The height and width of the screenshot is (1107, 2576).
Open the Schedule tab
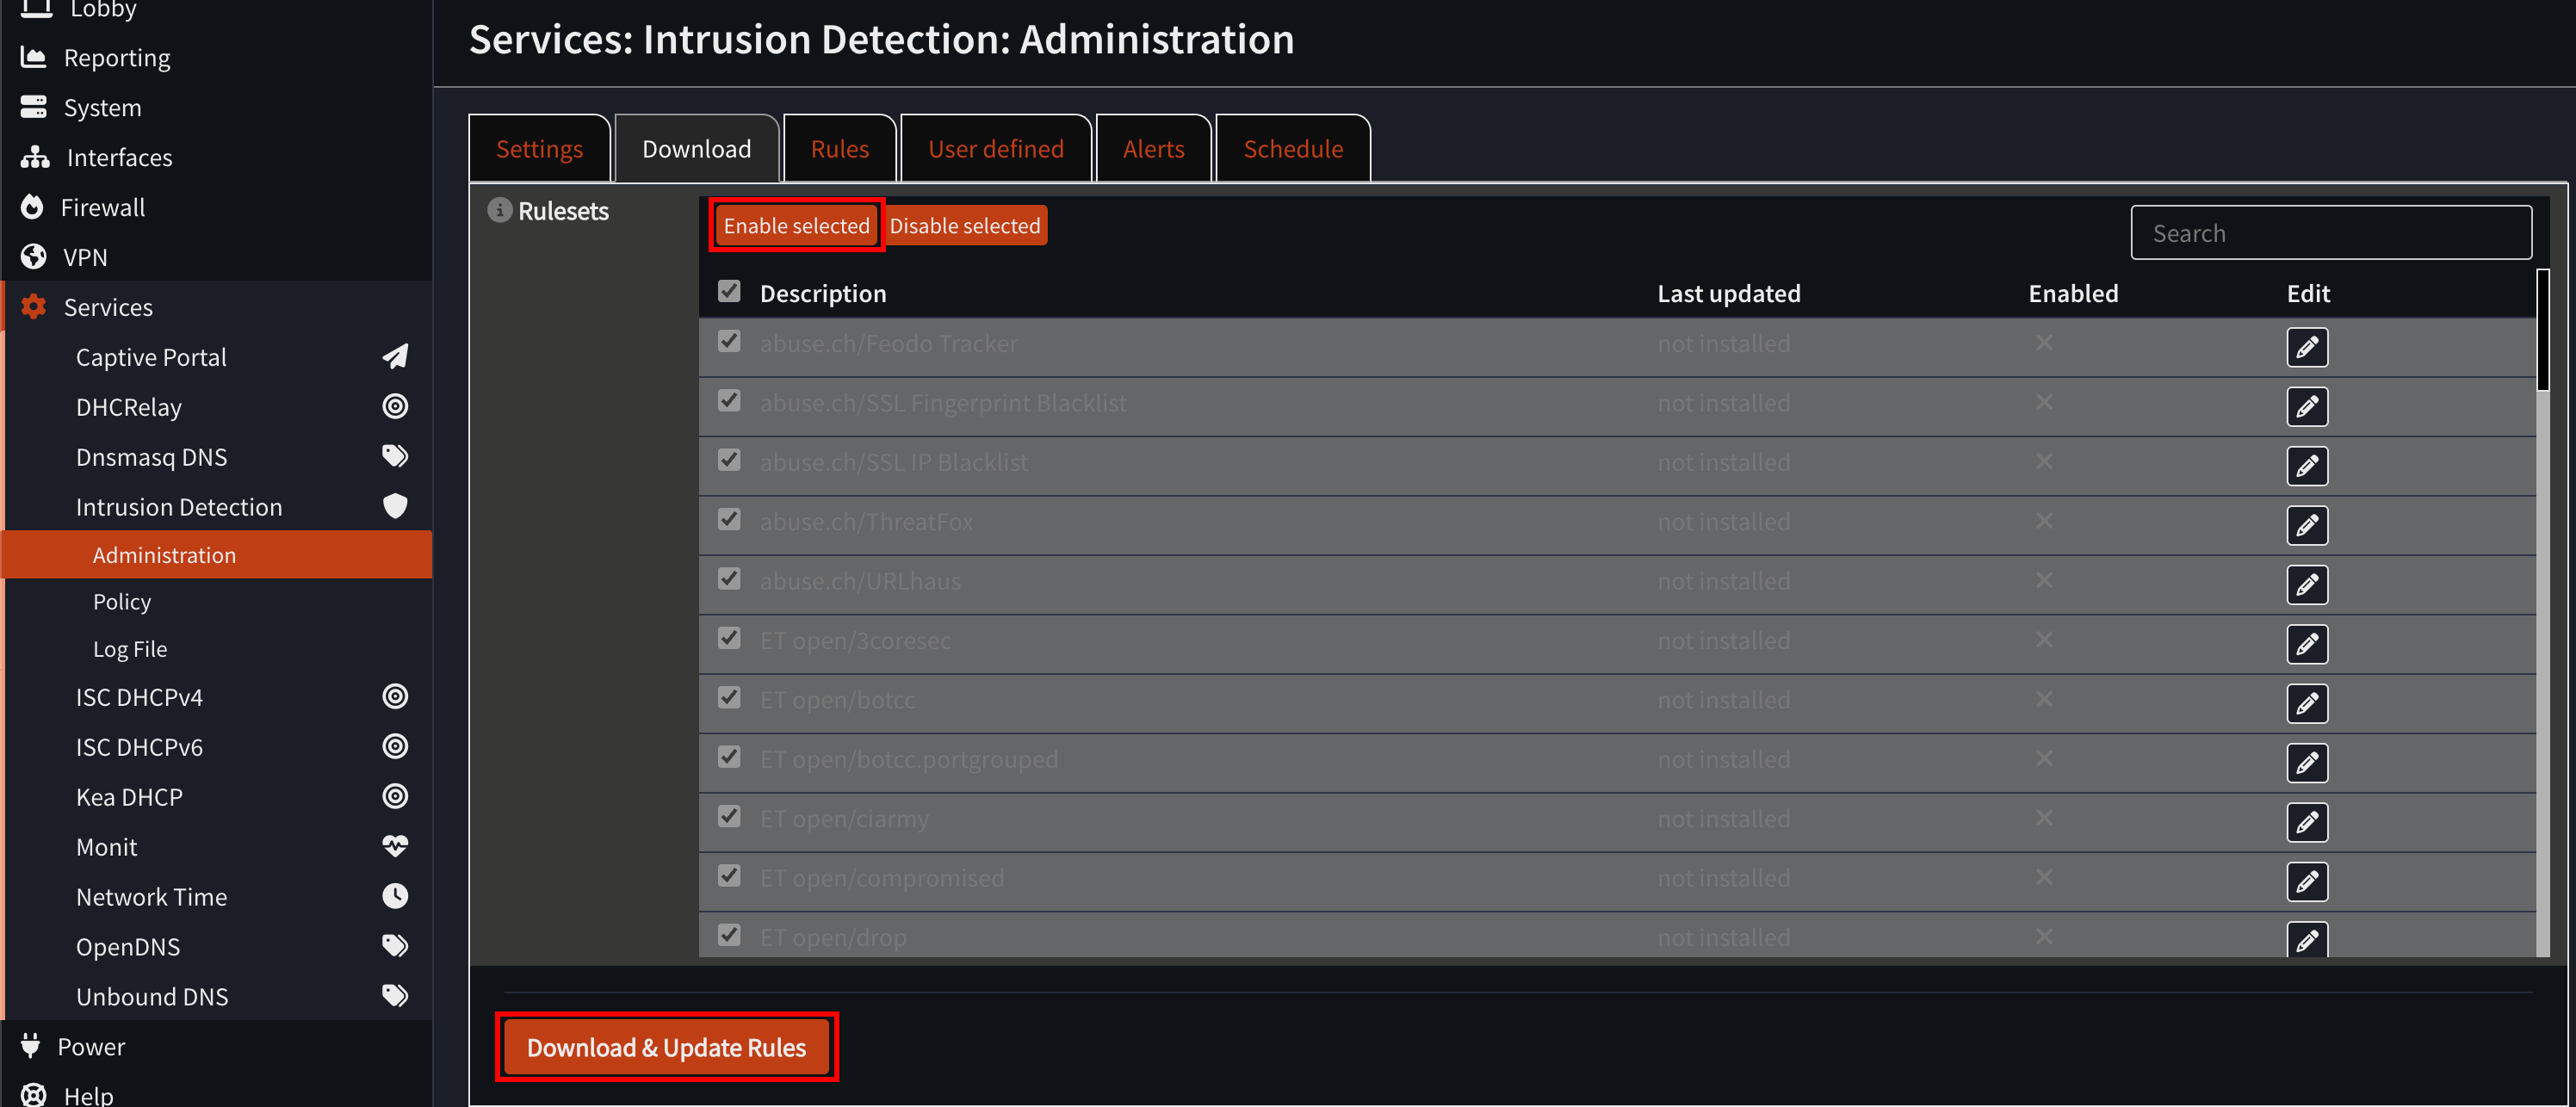(x=1293, y=147)
